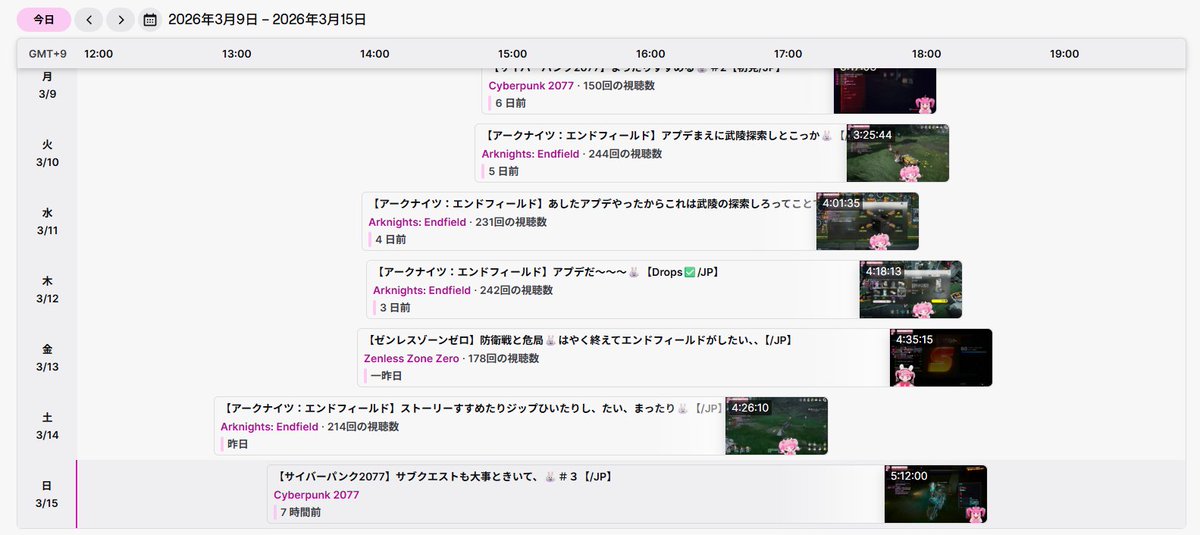Click the GMT+9 timezone label
The height and width of the screenshot is (535, 1200).
pos(48,54)
